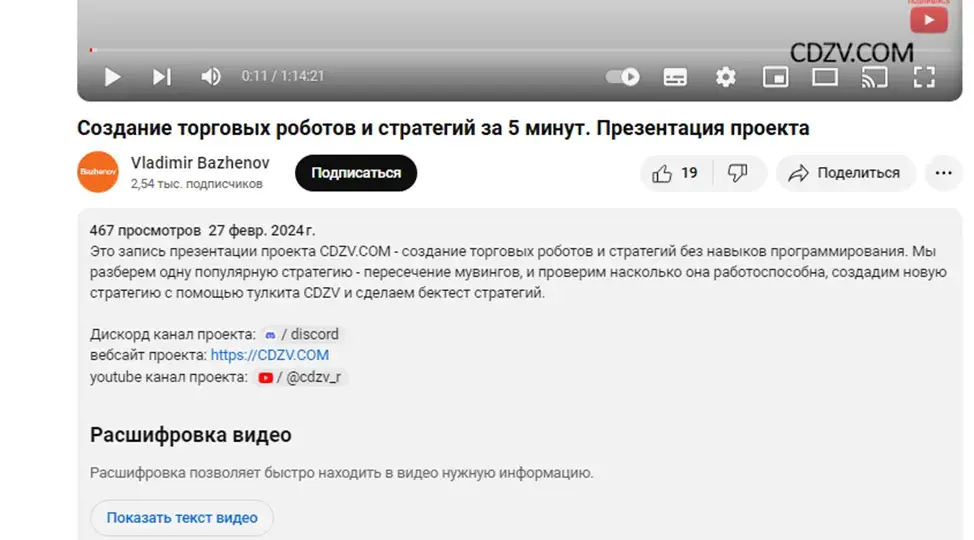Click the Расшифровка видео heading
Image resolution: width=974 pixels, height=540 pixels.
coord(191,435)
